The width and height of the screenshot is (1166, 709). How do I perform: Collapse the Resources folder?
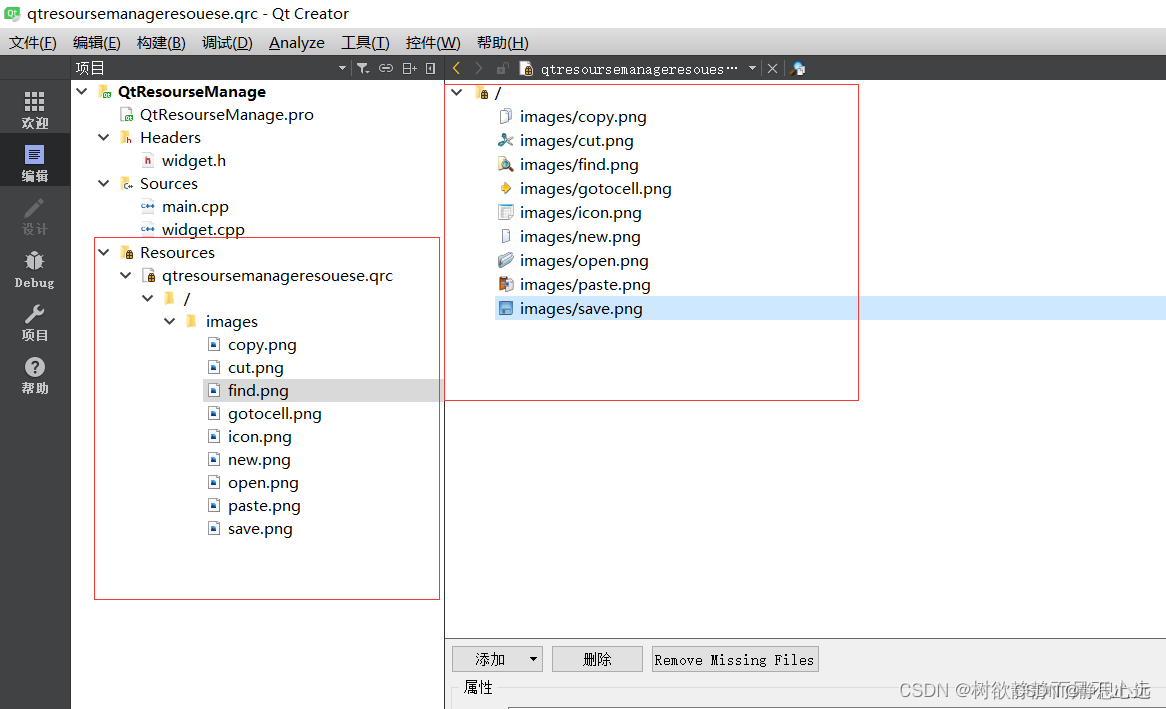click(x=104, y=253)
